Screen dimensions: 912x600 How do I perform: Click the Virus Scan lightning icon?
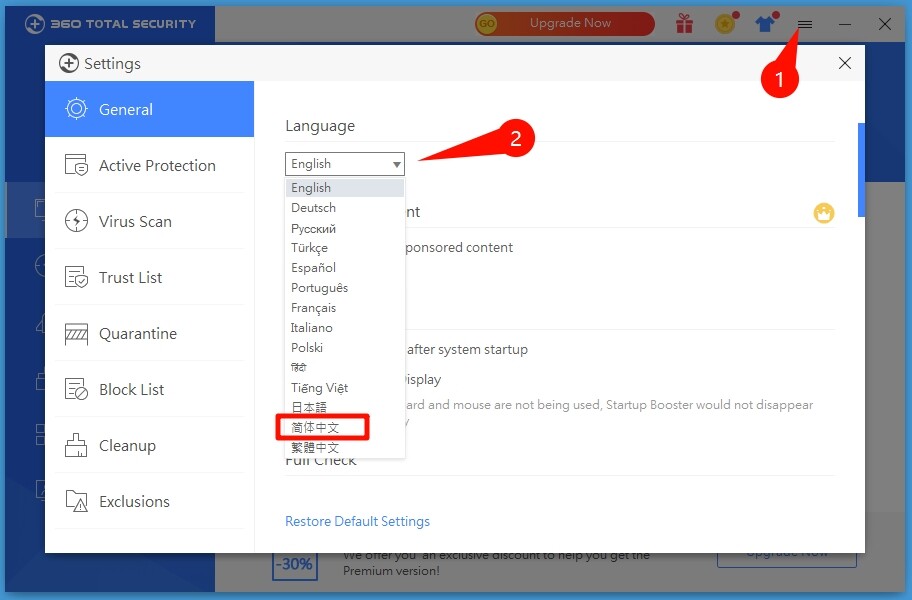pos(76,222)
